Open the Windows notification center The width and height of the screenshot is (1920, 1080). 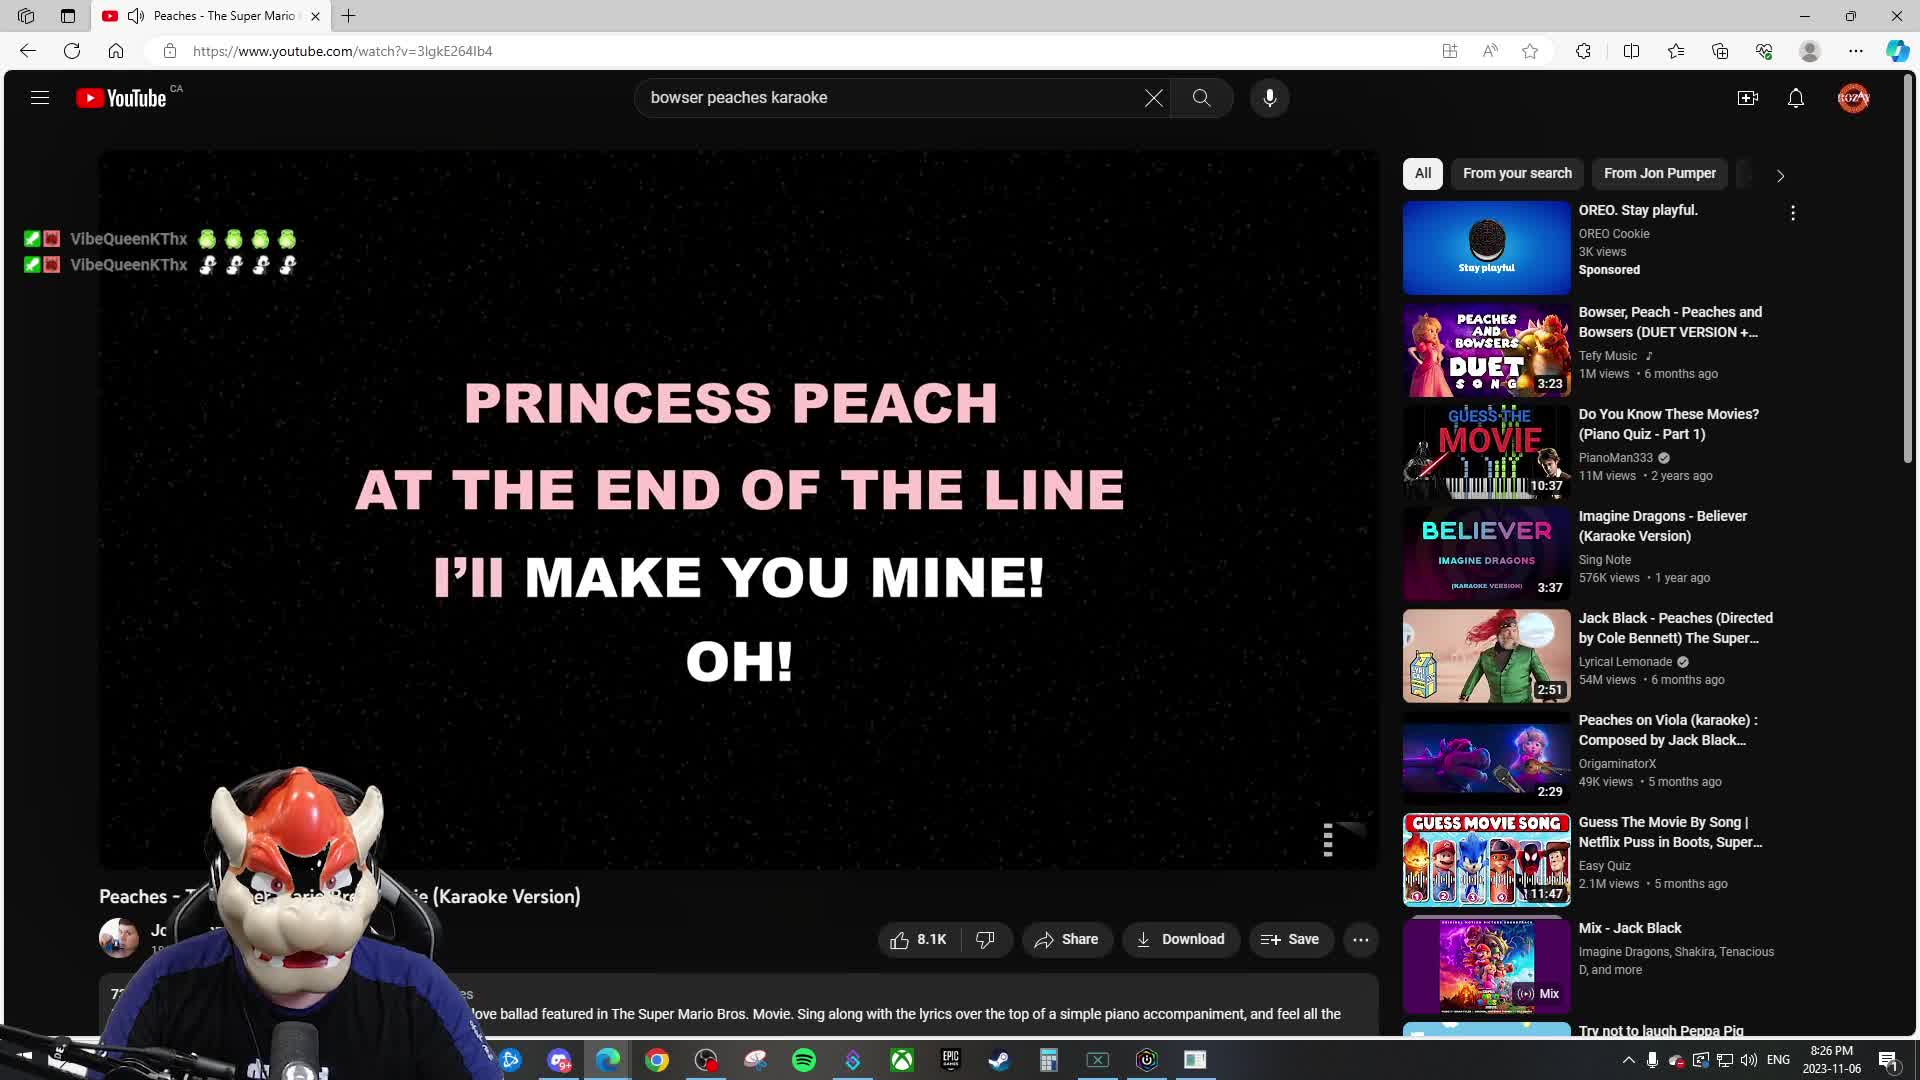(1889, 1060)
